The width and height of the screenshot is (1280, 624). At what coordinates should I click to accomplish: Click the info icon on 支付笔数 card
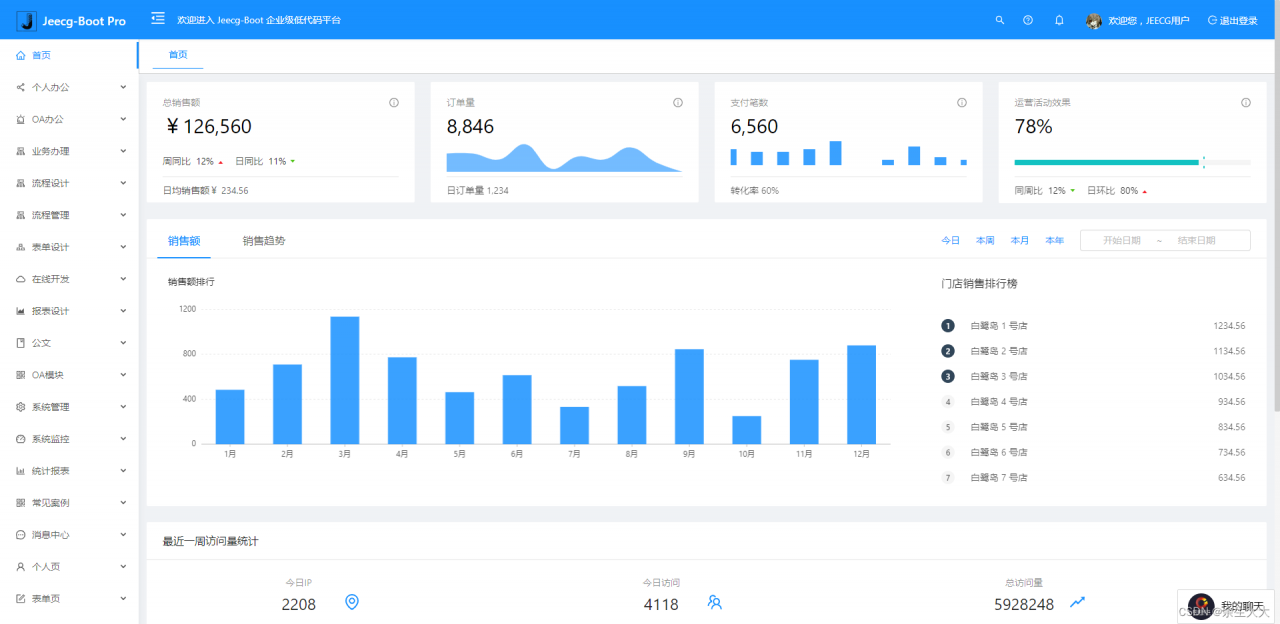962,102
